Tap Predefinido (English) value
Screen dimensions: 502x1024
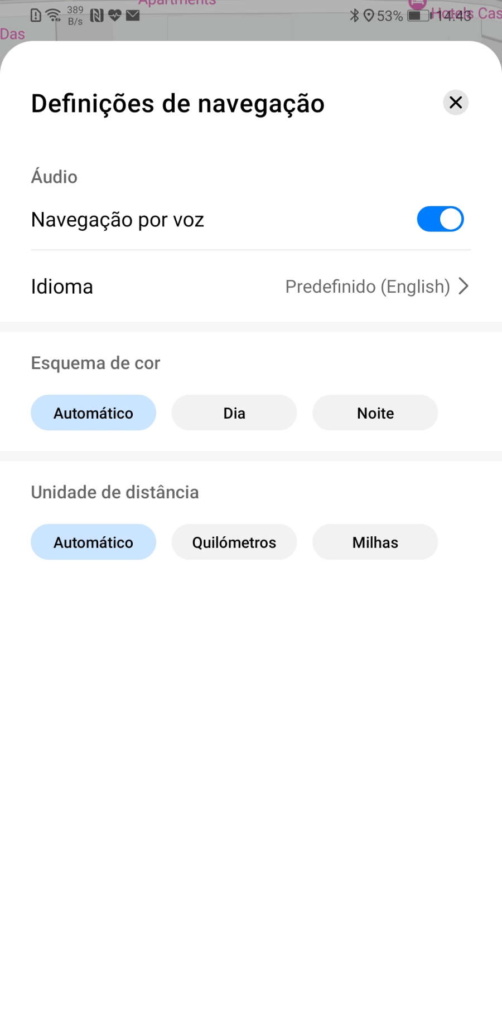tap(368, 287)
